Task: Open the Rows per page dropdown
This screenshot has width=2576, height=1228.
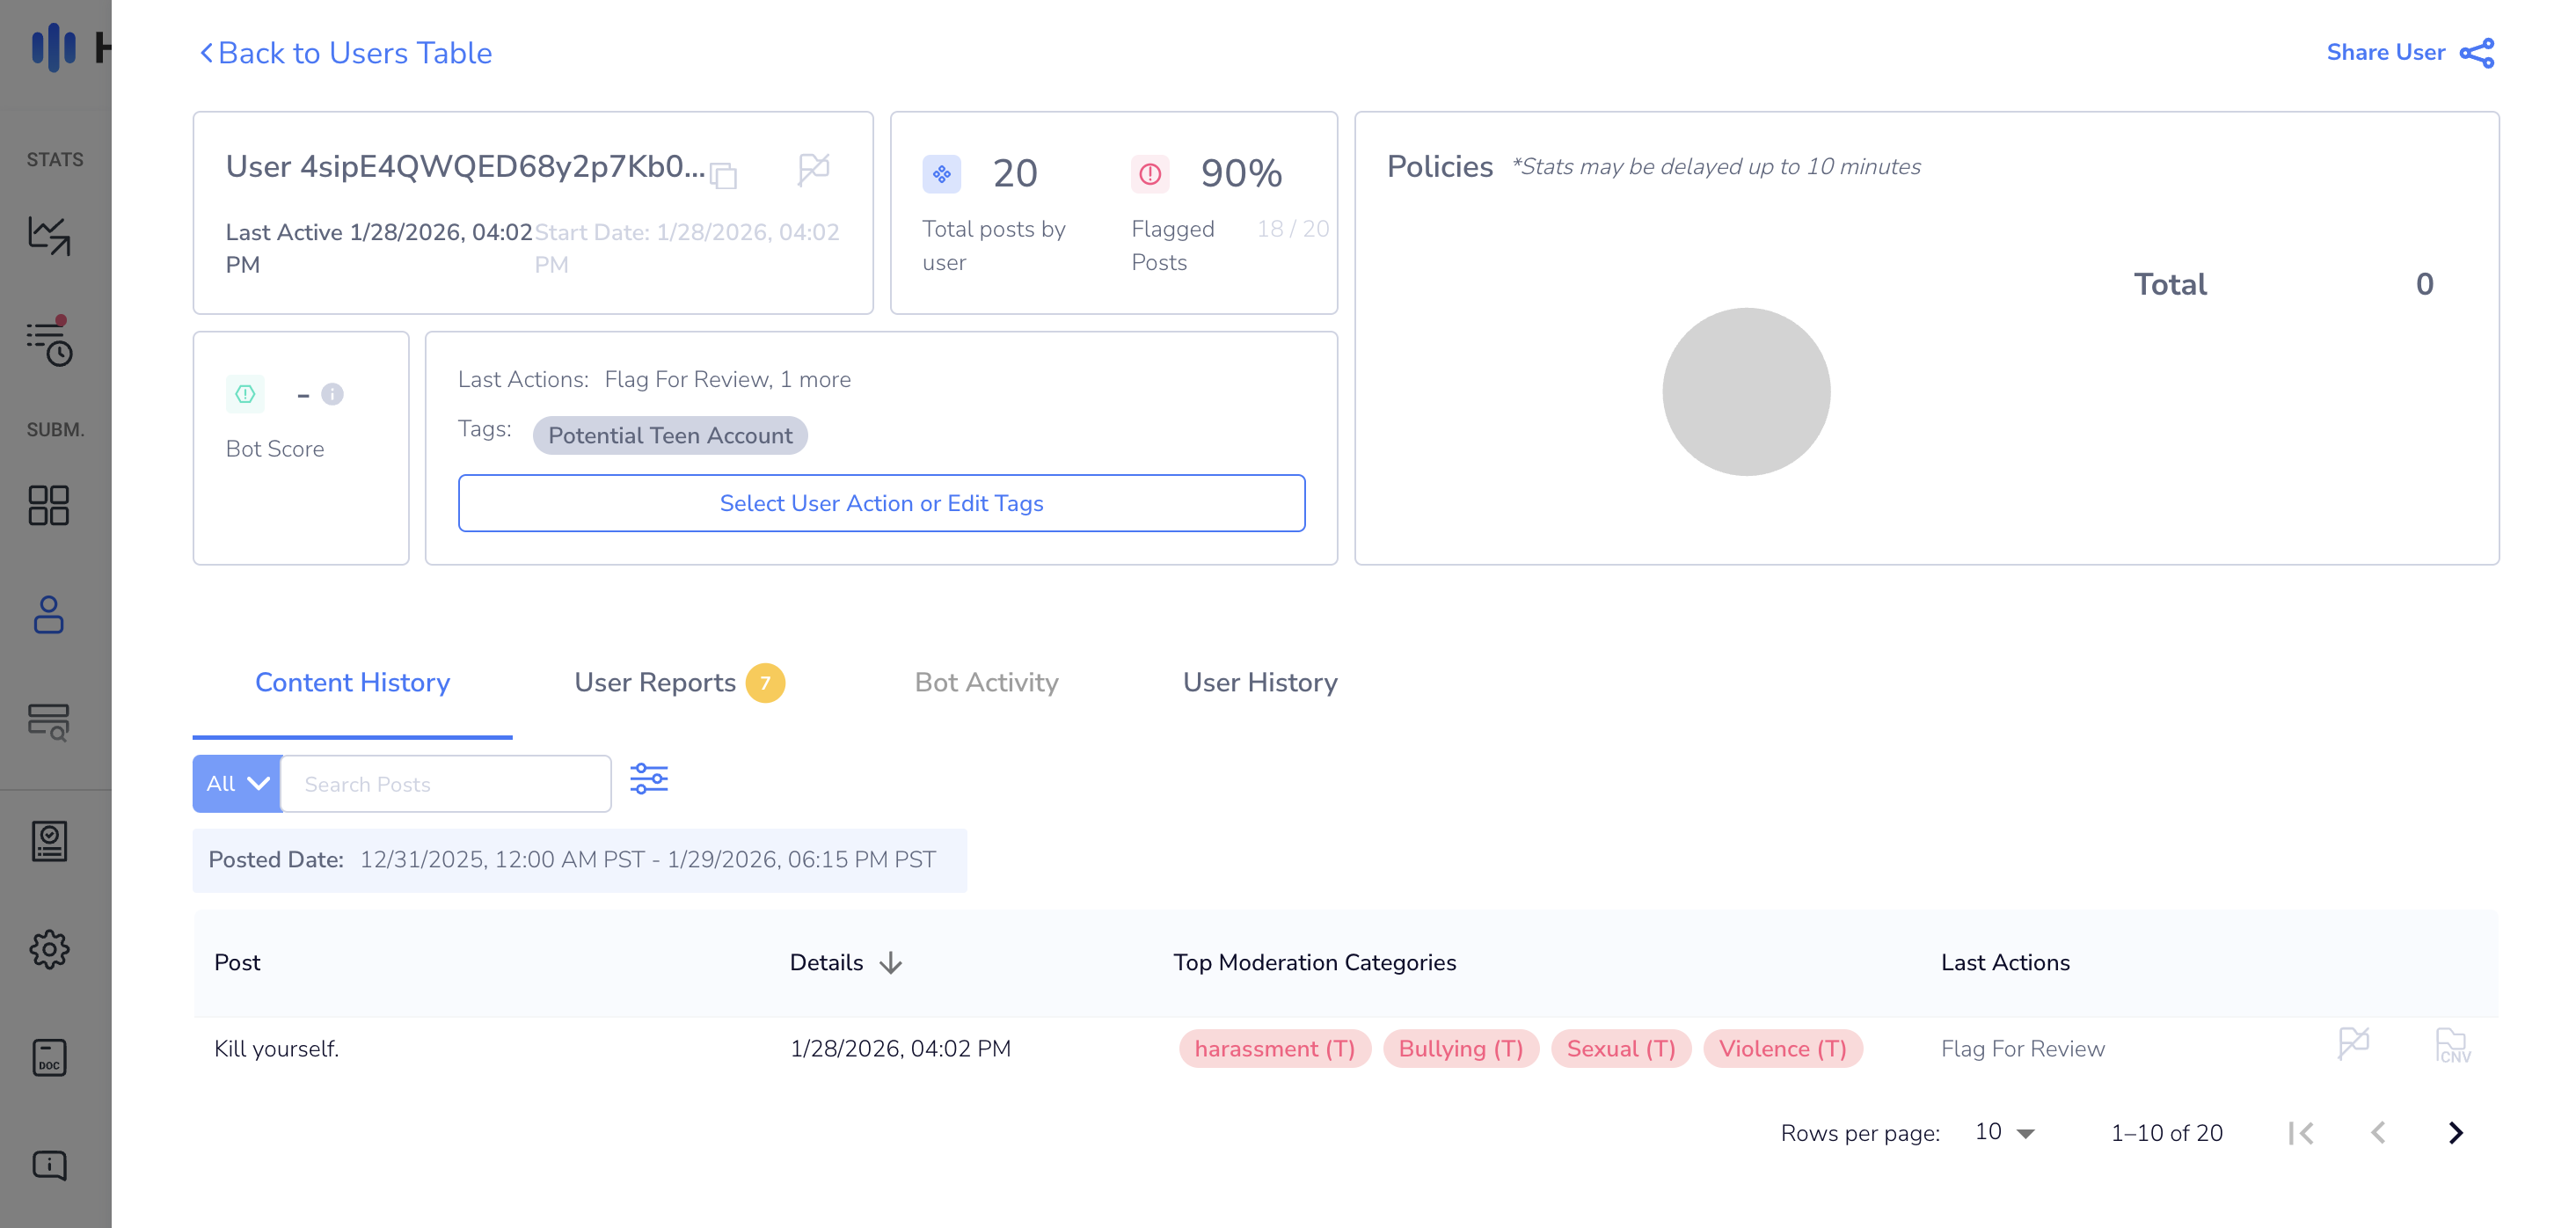Action: (2005, 1132)
